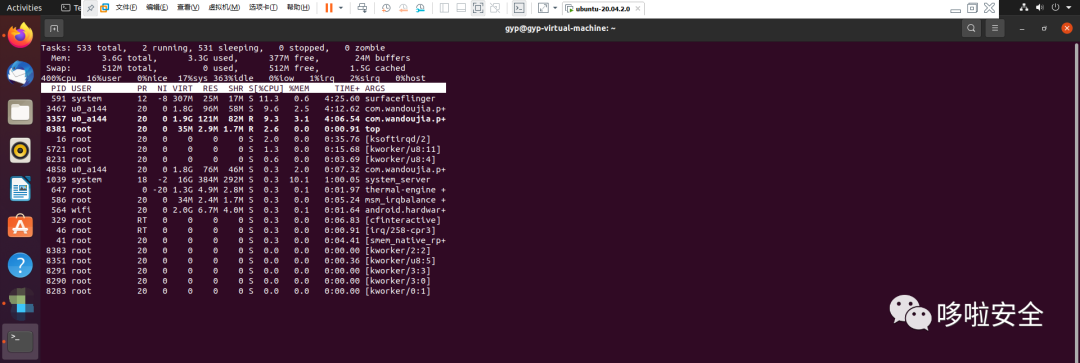Launch Rhythmbox from the dock
The image size is (1080, 363).
(x=21, y=149)
